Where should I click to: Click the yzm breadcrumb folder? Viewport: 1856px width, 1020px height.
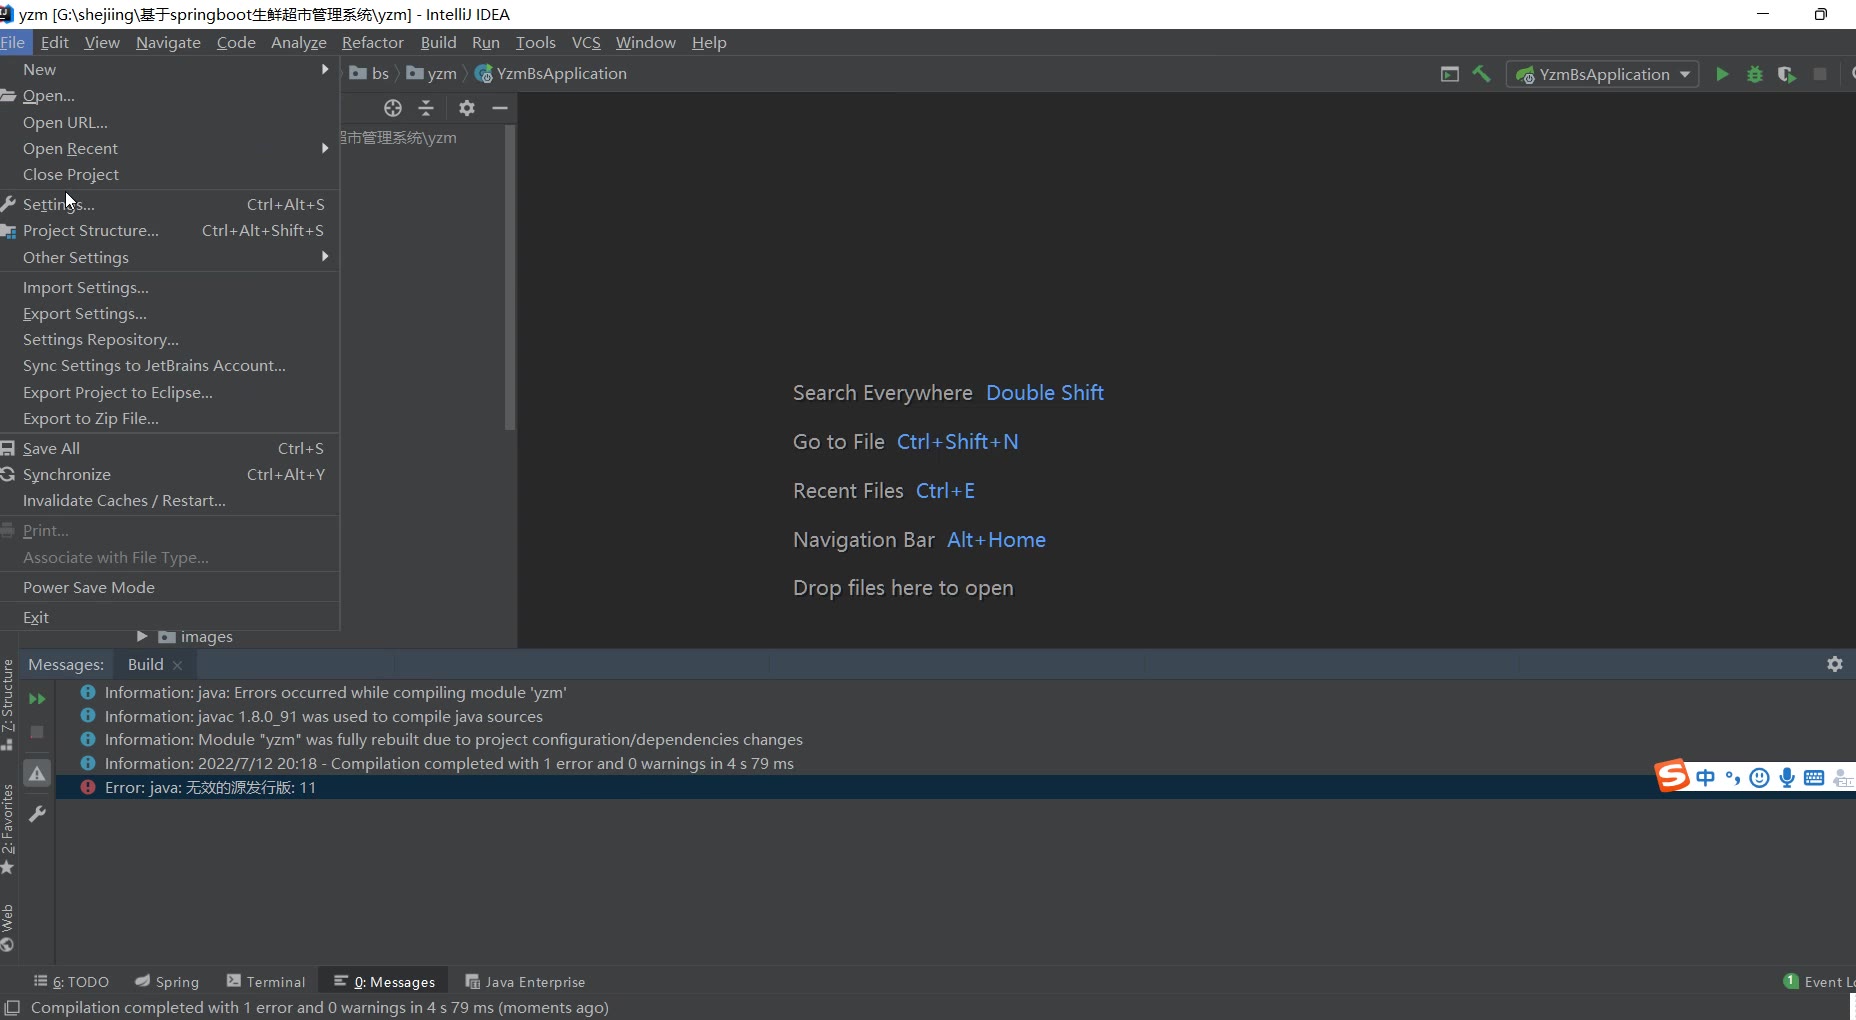pos(431,73)
